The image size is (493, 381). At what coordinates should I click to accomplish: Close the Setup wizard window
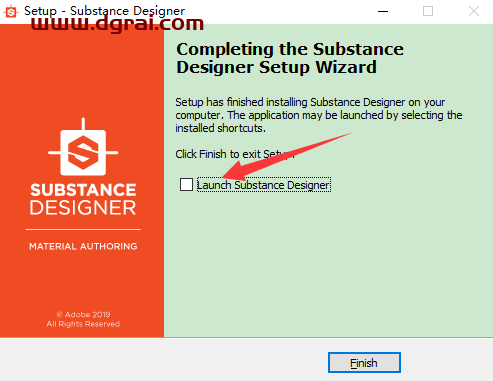click(474, 11)
